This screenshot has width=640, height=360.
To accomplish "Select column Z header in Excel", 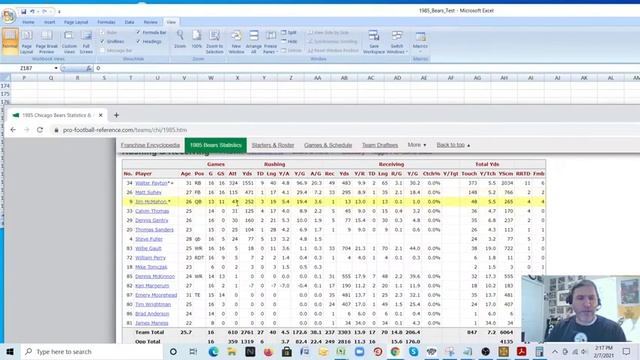I will click(291, 78).
